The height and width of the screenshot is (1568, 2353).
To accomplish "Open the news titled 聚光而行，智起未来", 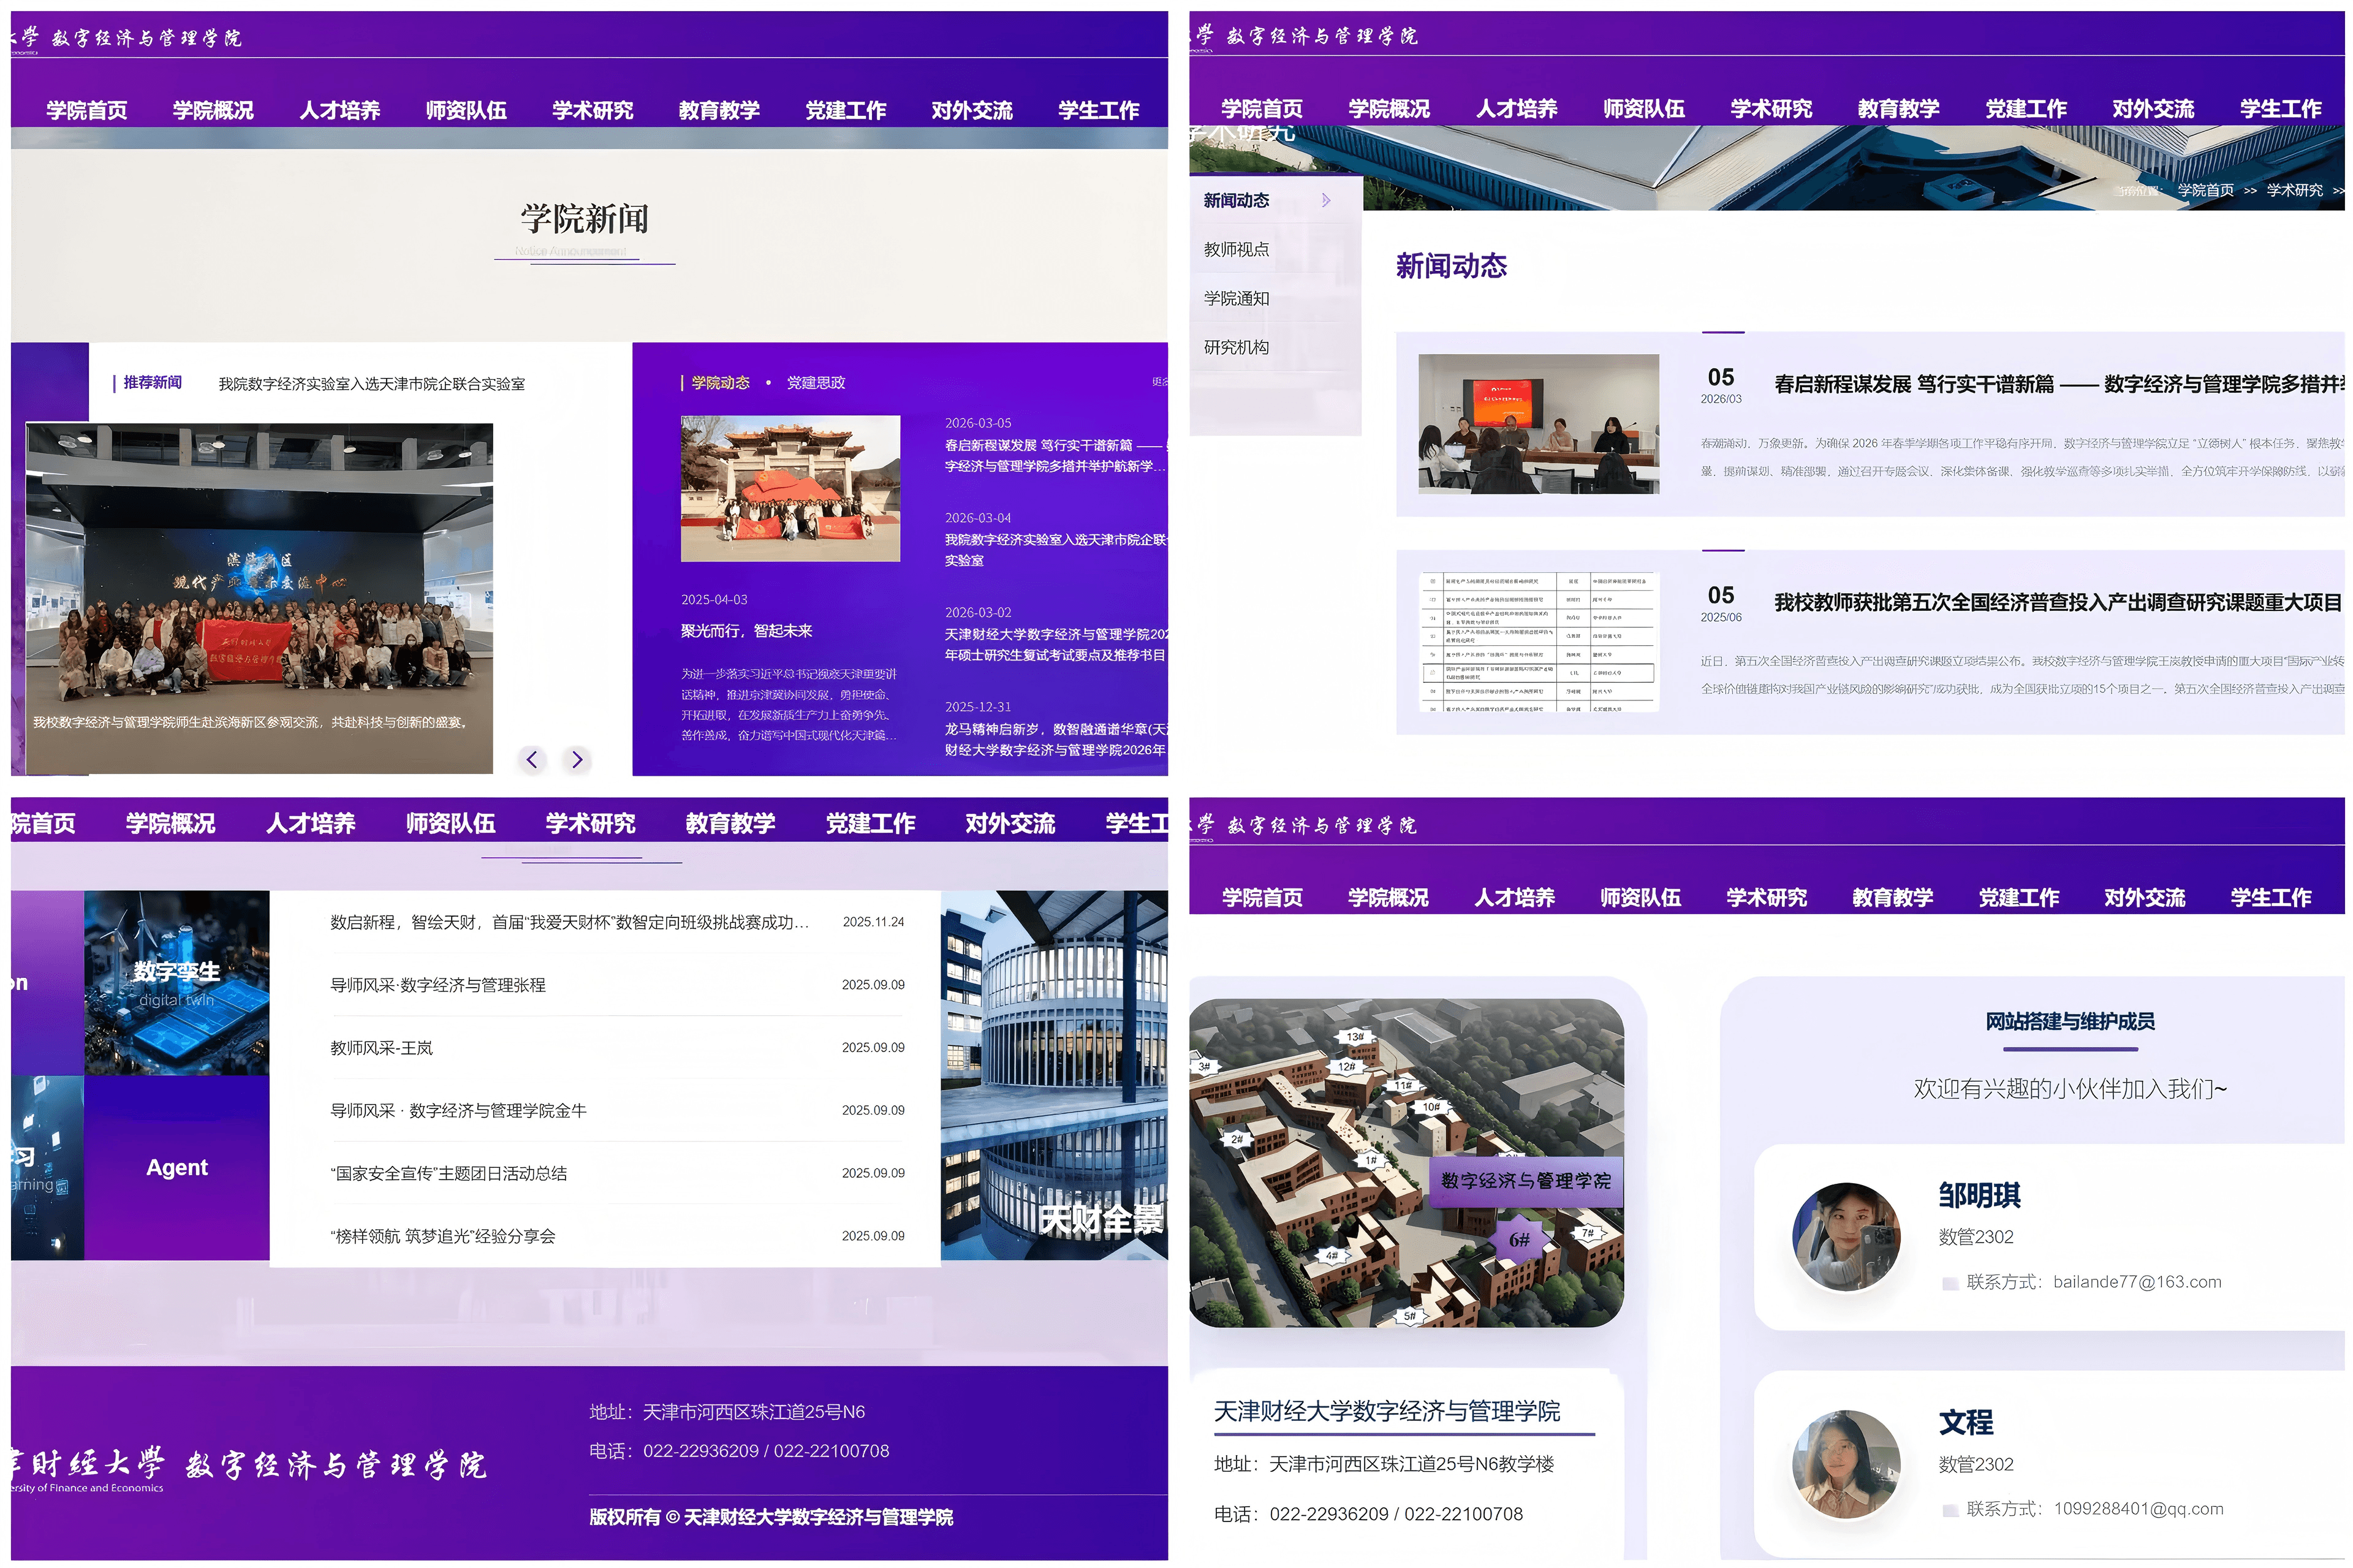I will (x=748, y=631).
